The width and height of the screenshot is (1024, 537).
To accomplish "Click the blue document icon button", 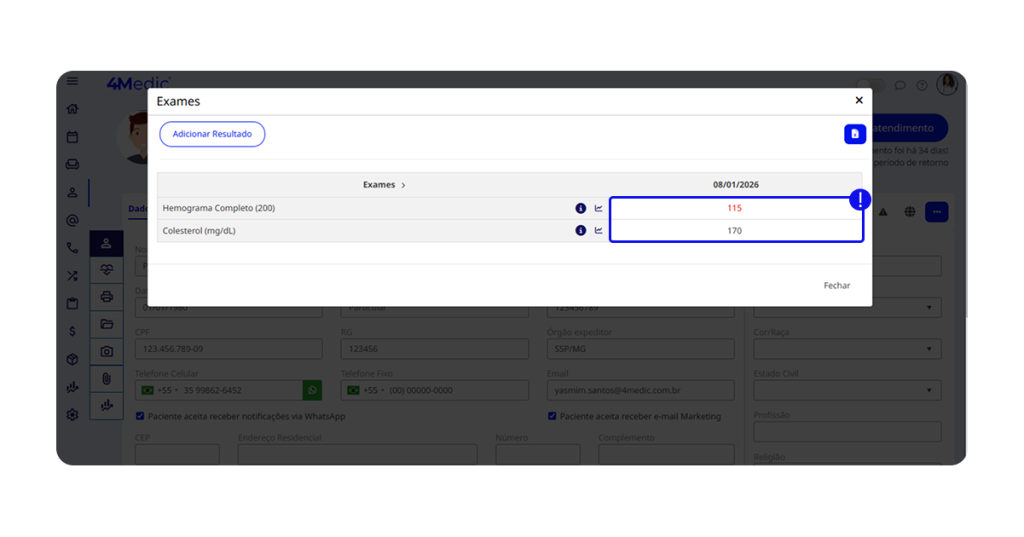I will coord(854,134).
